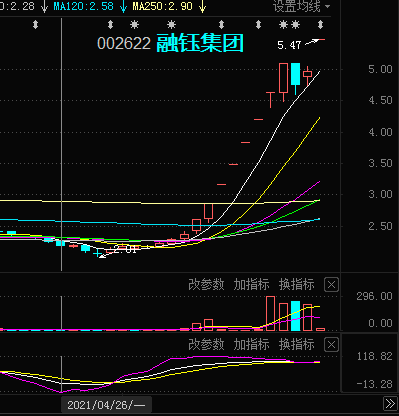The height and width of the screenshot is (416, 399).
Task: Click the 5.47 high price label
Action: [289, 45]
